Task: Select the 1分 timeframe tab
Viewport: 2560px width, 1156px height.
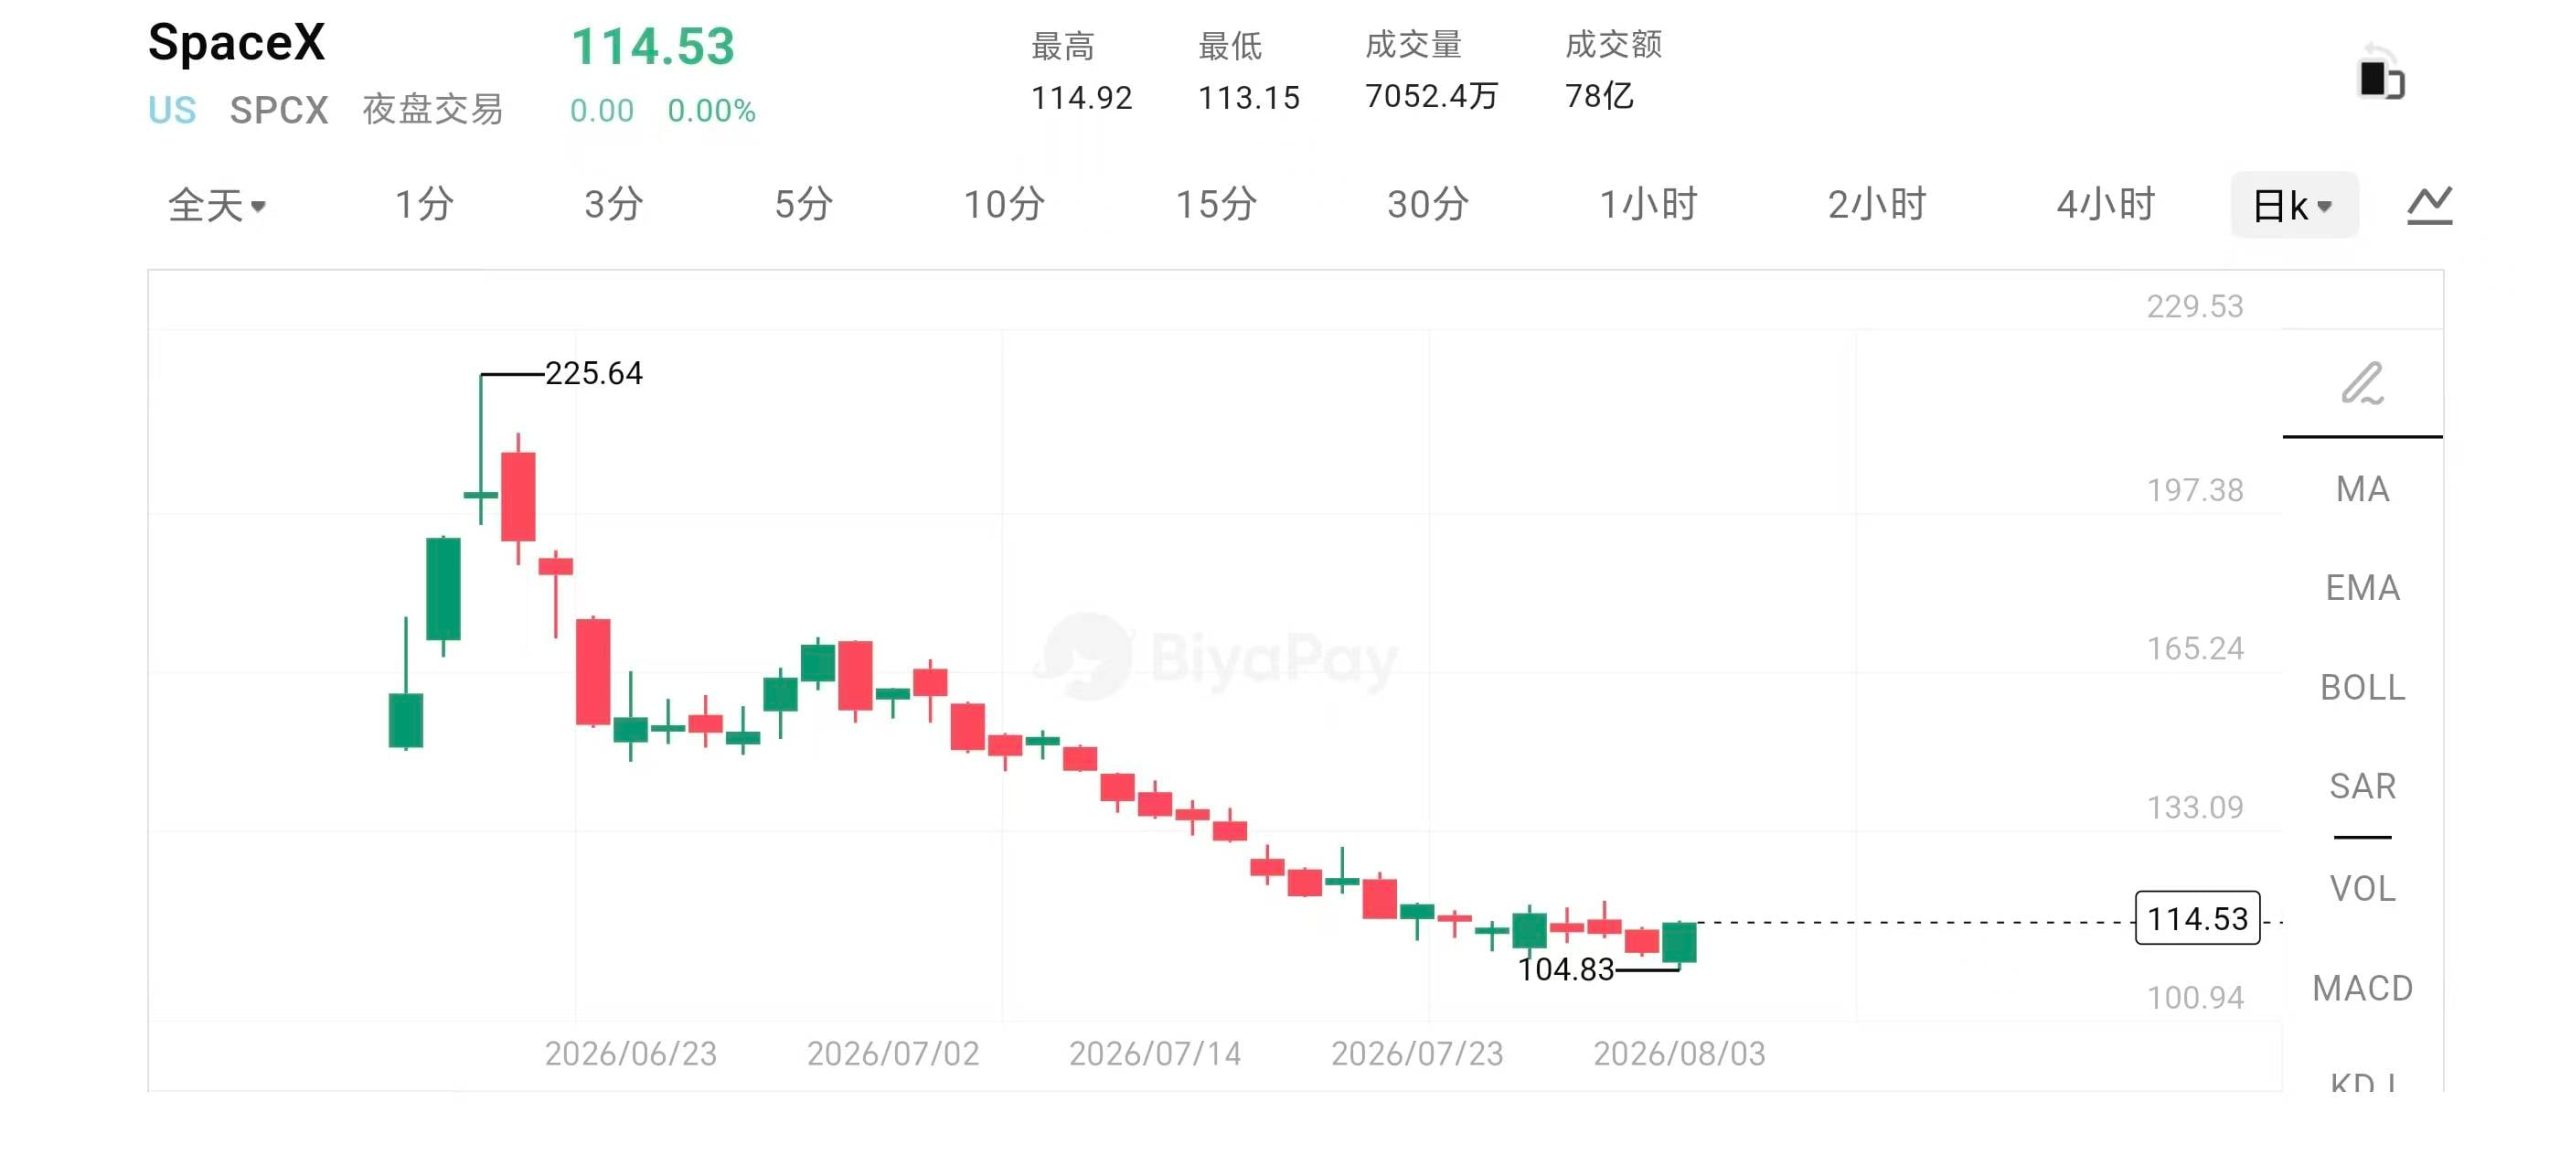Action: point(424,205)
